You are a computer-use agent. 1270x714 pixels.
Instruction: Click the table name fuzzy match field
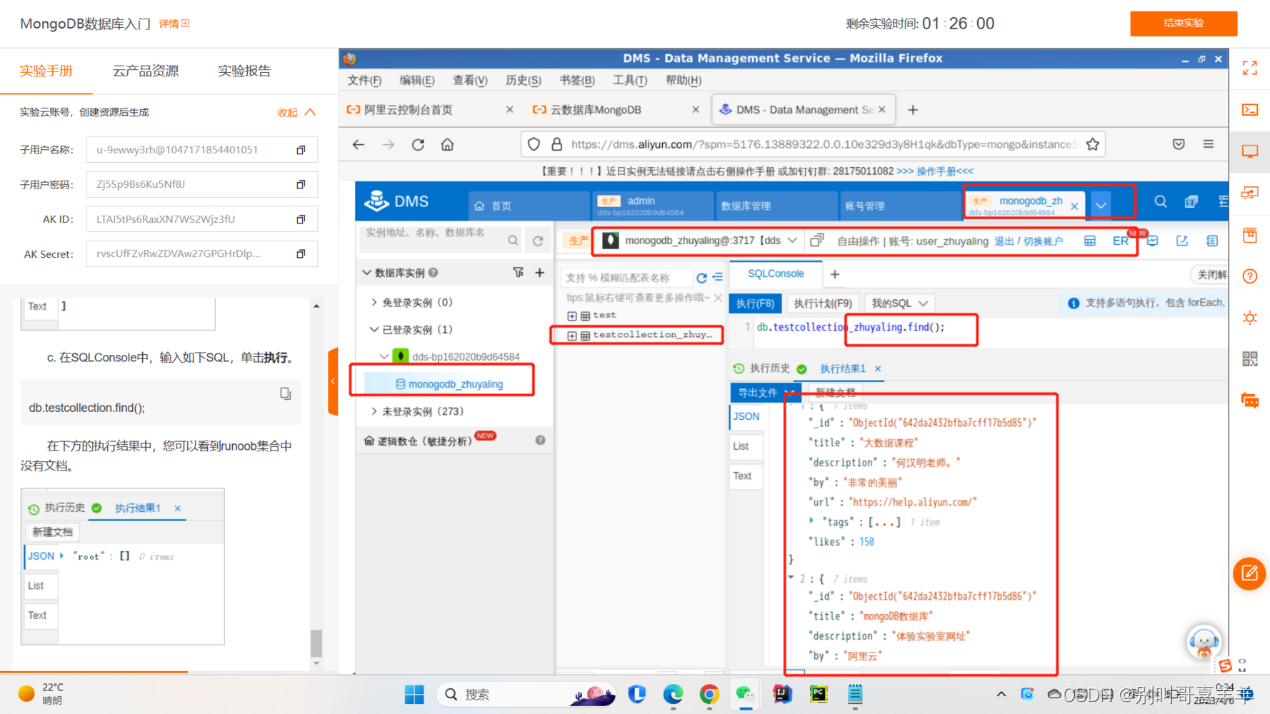(626, 278)
